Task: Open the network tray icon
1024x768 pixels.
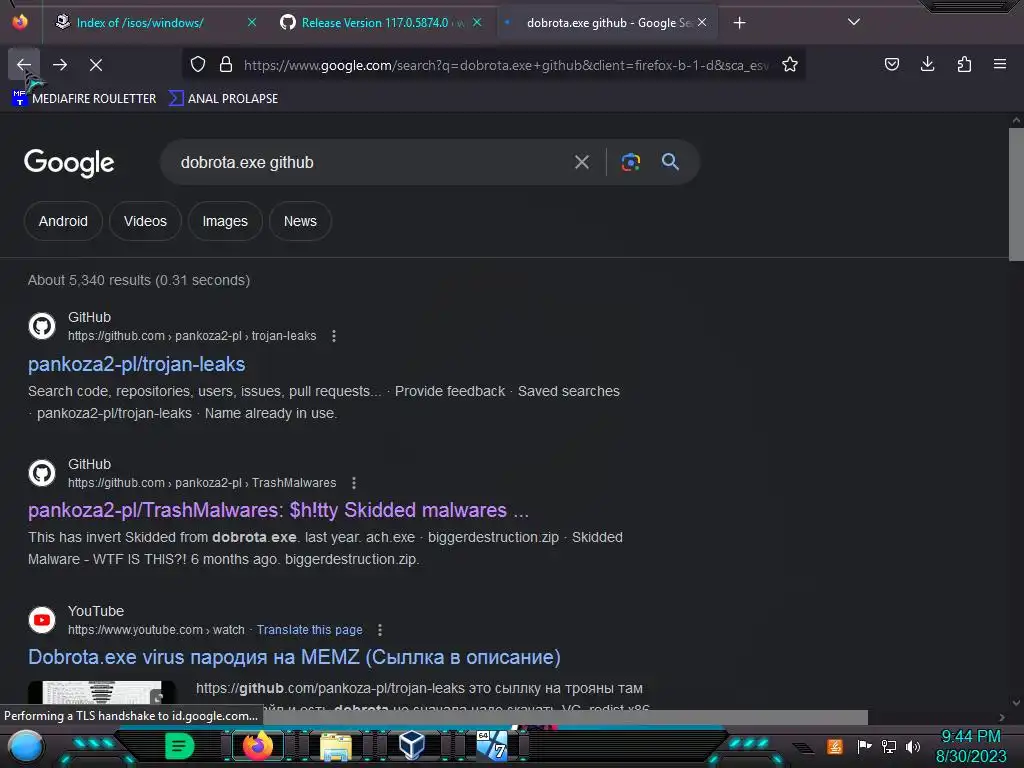Action: (889, 746)
